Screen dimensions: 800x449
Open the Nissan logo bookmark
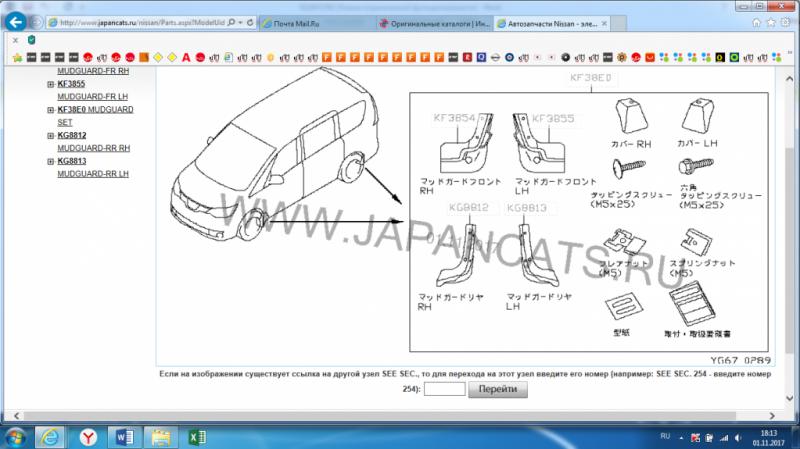coord(495,58)
